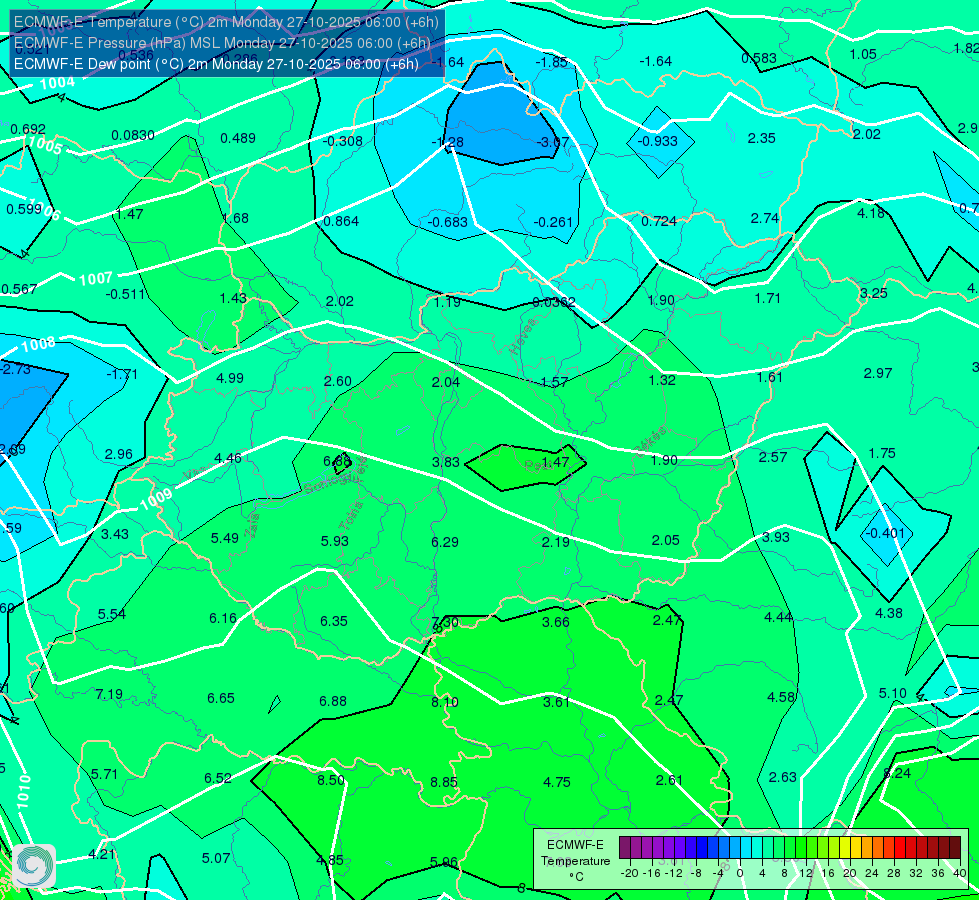Image resolution: width=979 pixels, height=900 pixels.
Task: Pick the purple swatch at -20 in legend
Action: (x=625, y=848)
